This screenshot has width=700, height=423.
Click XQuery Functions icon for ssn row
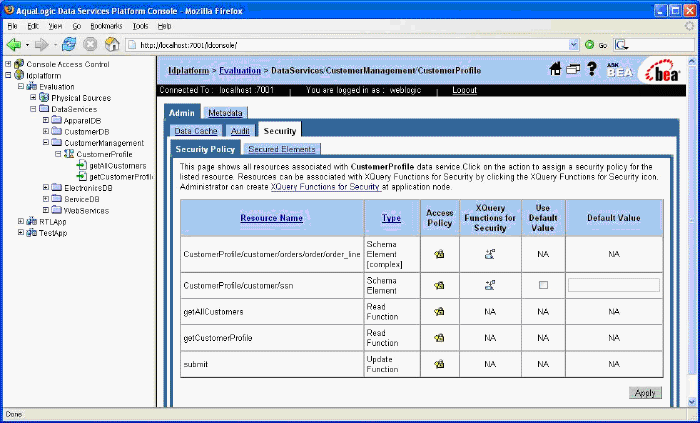pyautogui.click(x=490, y=285)
